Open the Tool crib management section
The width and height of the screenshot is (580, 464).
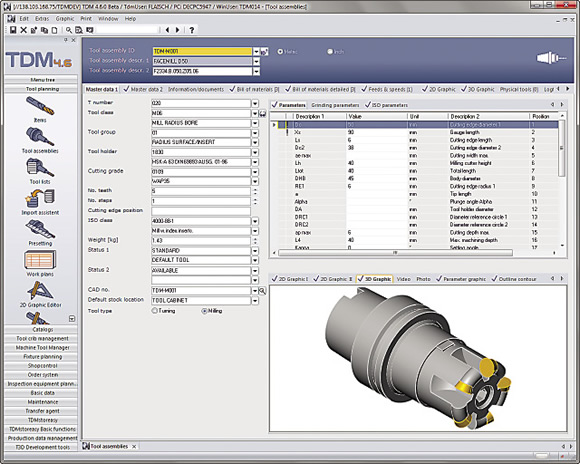point(42,339)
